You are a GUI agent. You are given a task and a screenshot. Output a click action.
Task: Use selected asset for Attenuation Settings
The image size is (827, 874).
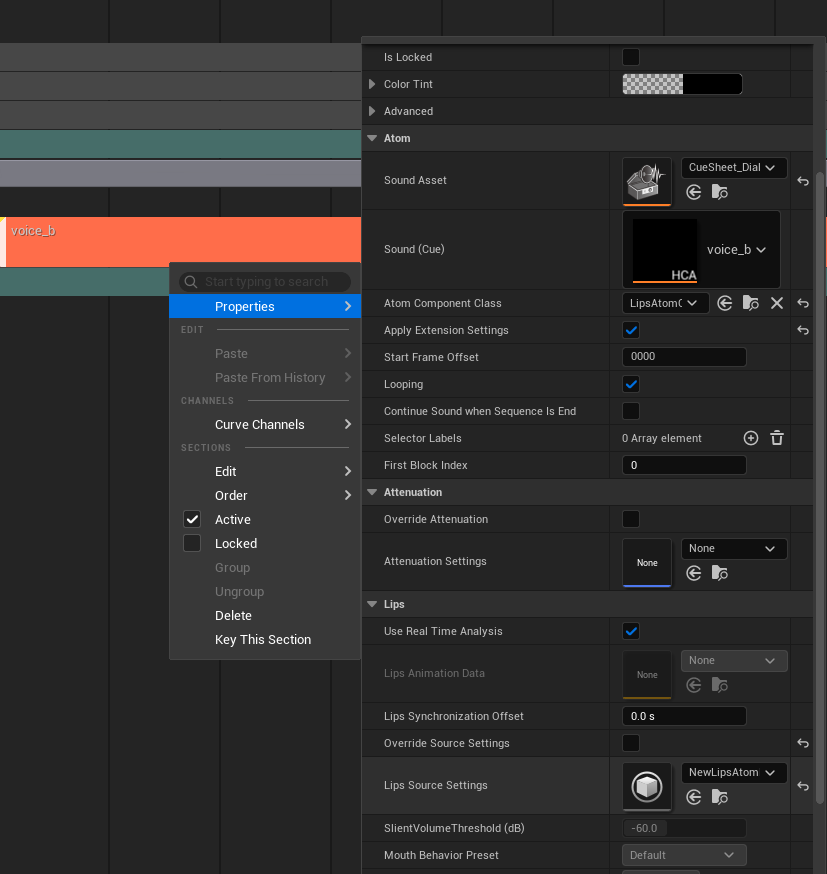click(x=694, y=573)
